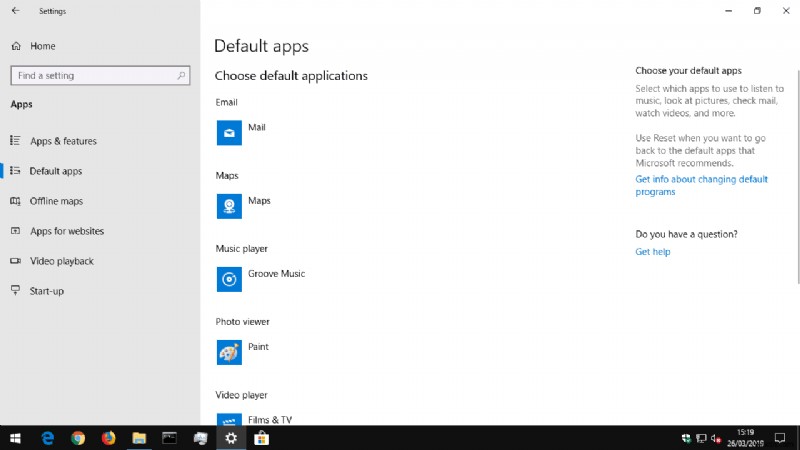The image size is (800, 450).
Task: Click the Offline maps icon
Action: 15,201
